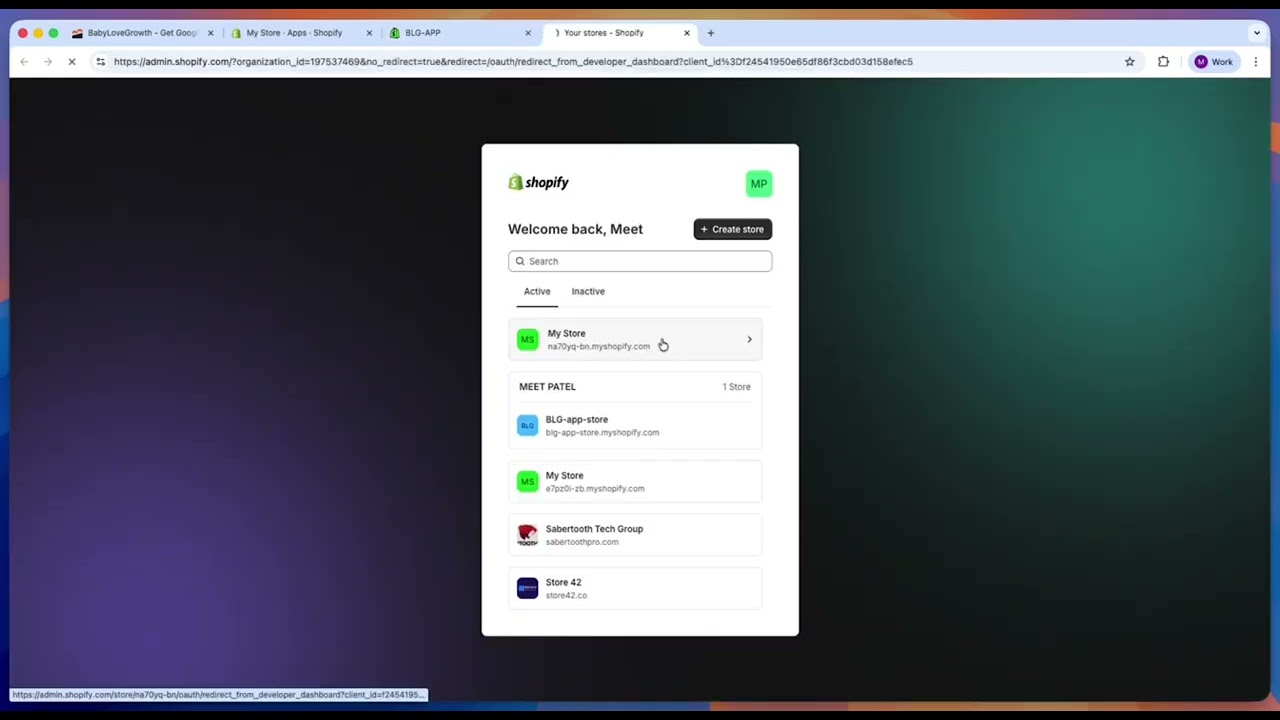Click the browser back arrow
Viewport: 1280px width, 720px height.
[x=24, y=62]
